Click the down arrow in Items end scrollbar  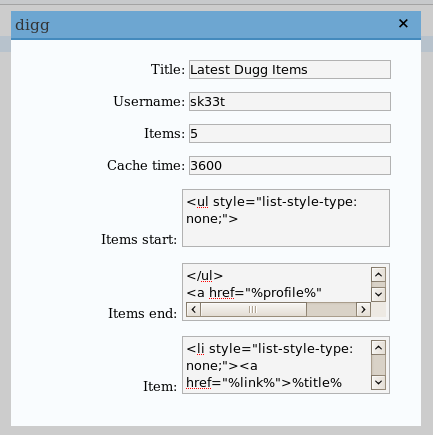[378, 294]
